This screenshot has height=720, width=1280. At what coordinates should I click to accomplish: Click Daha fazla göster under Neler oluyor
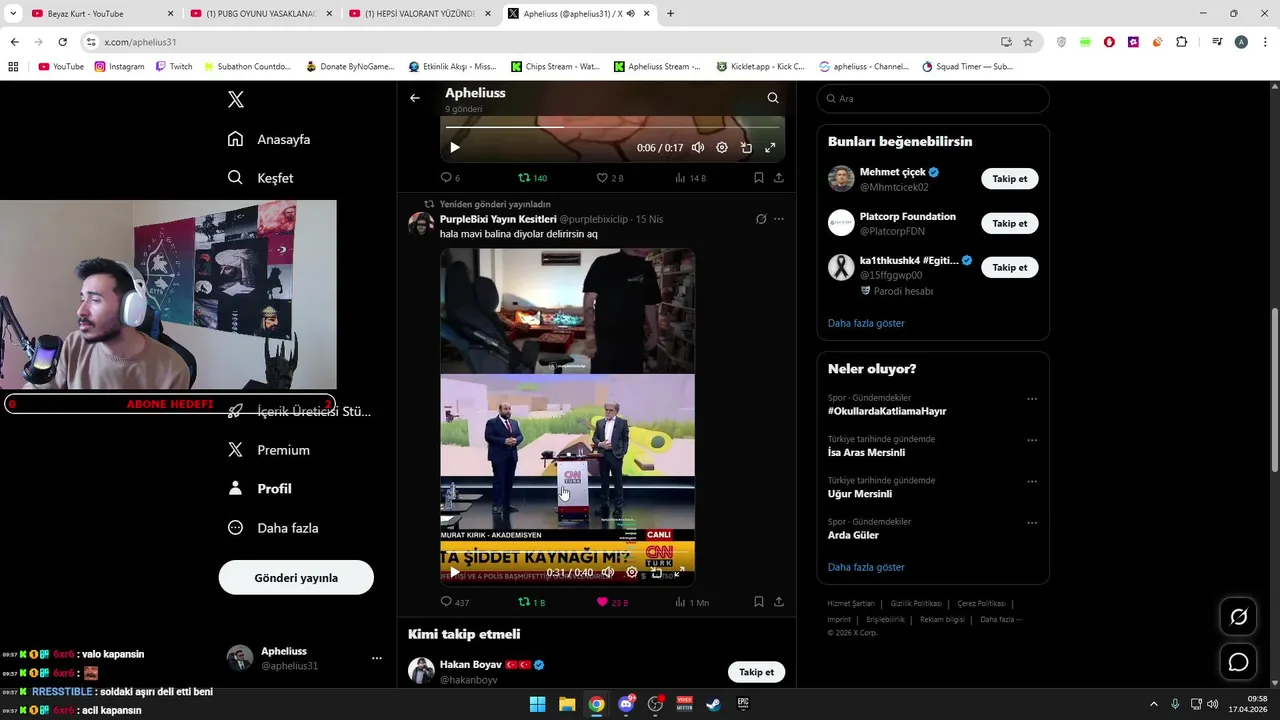click(x=866, y=567)
